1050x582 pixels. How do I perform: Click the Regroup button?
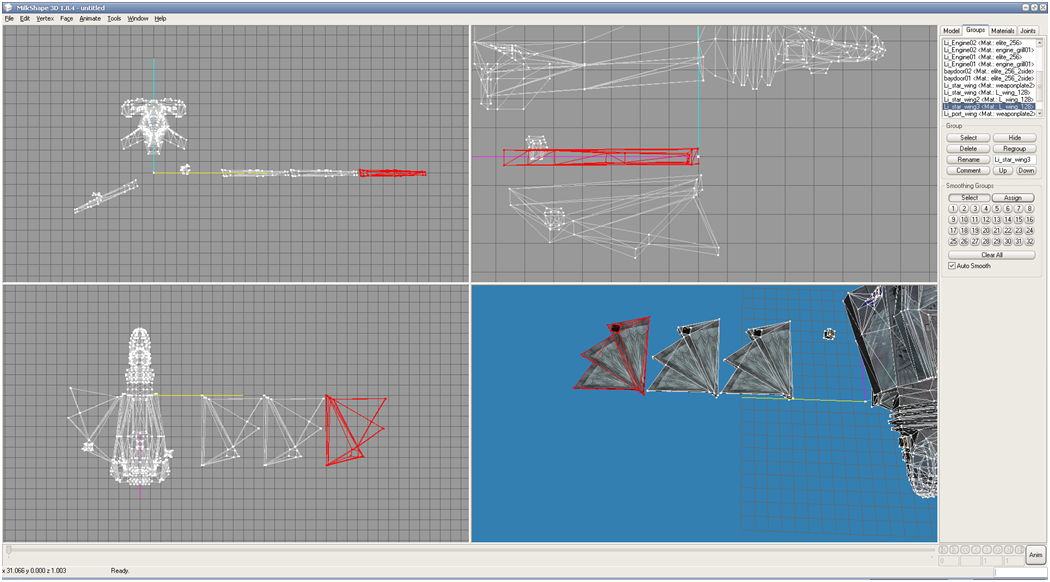pos(1015,149)
